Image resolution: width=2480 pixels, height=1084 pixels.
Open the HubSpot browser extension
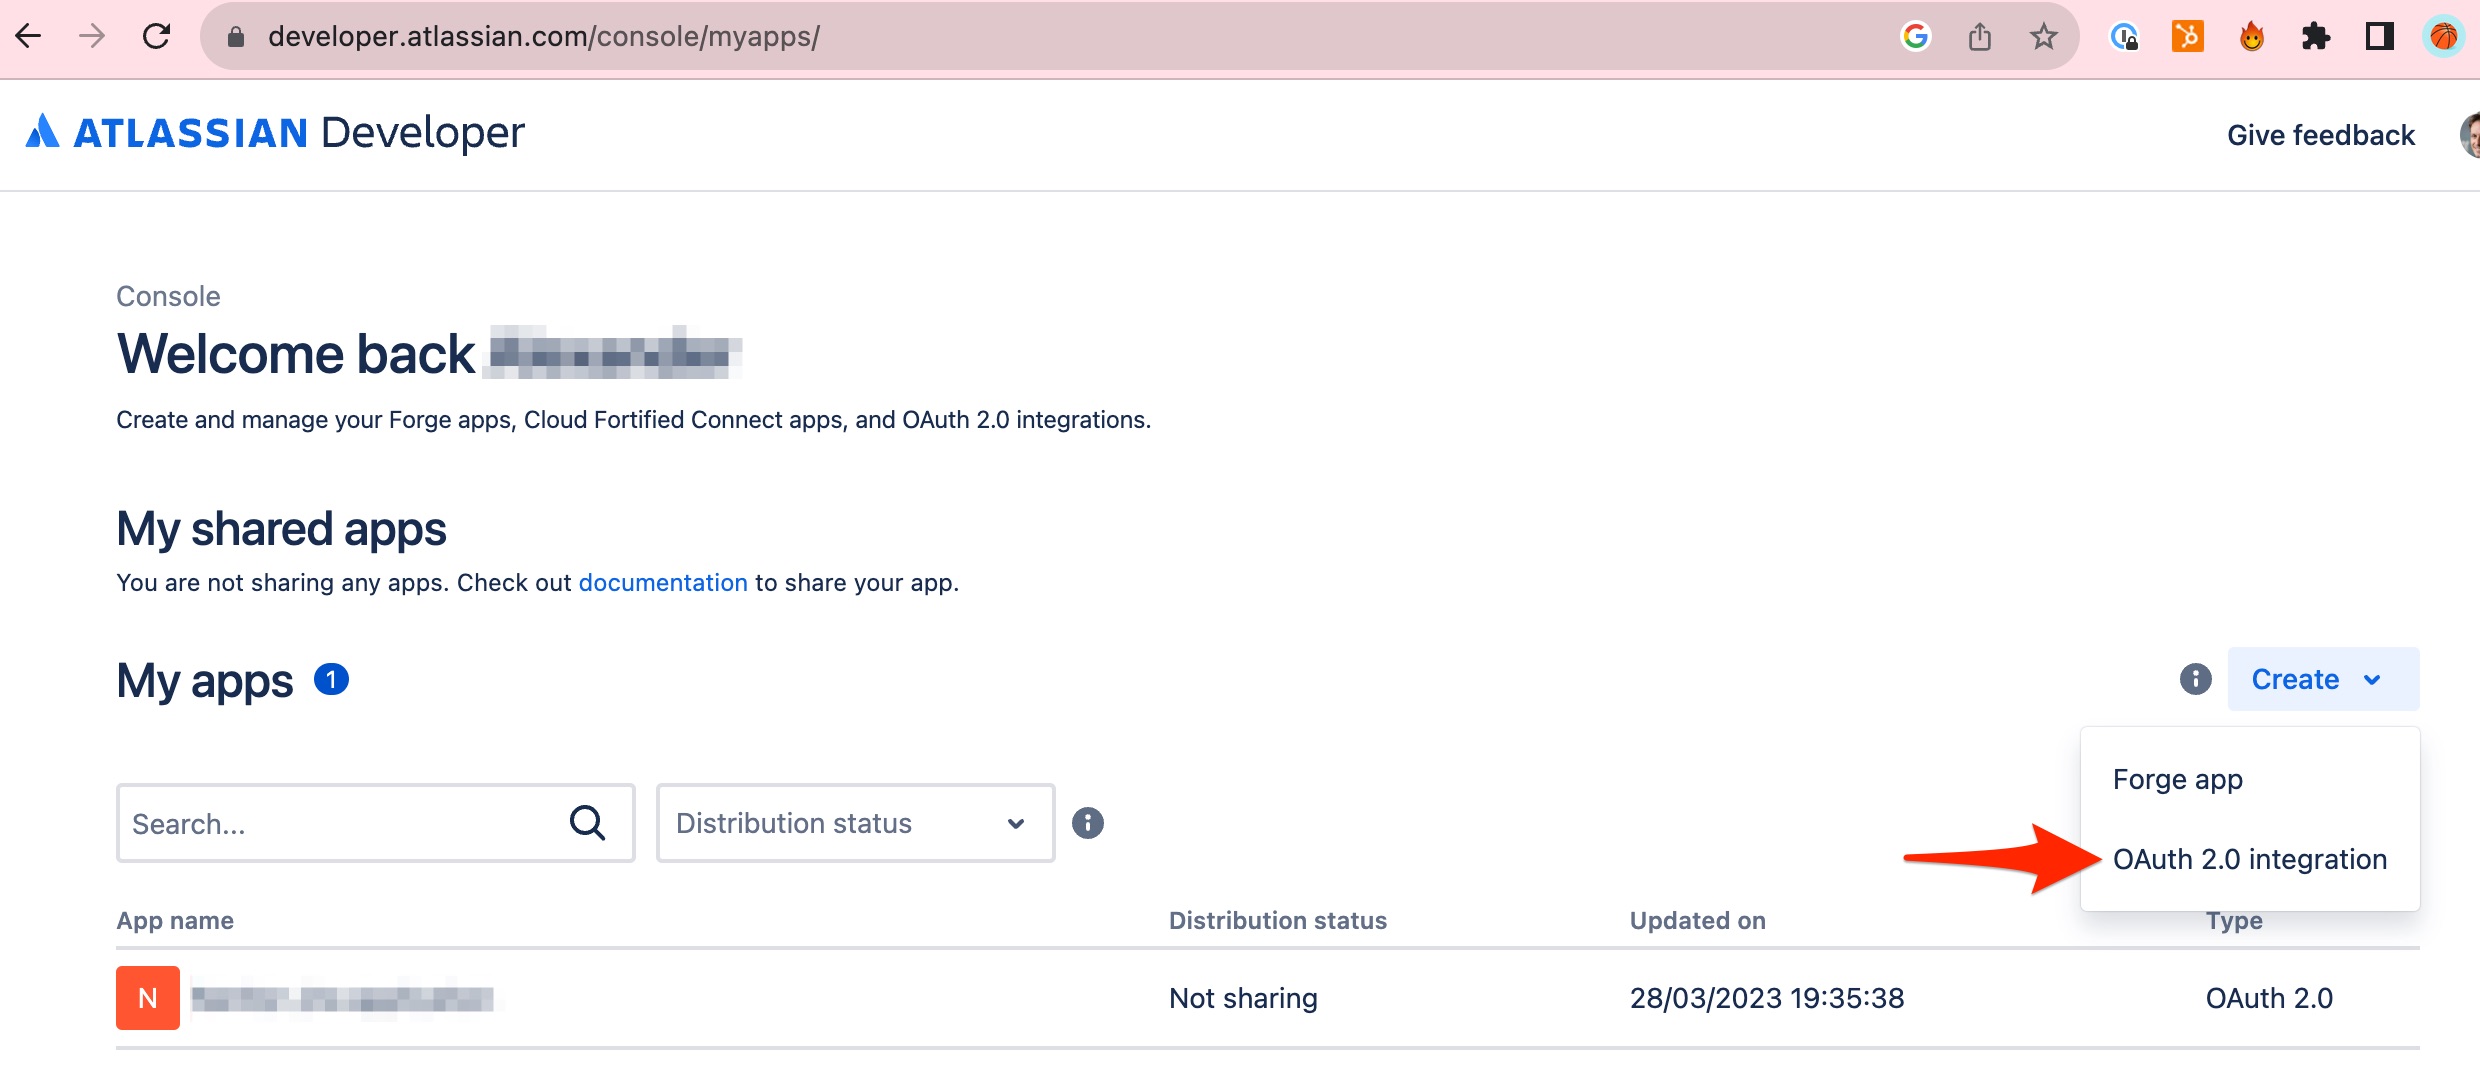2187,36
